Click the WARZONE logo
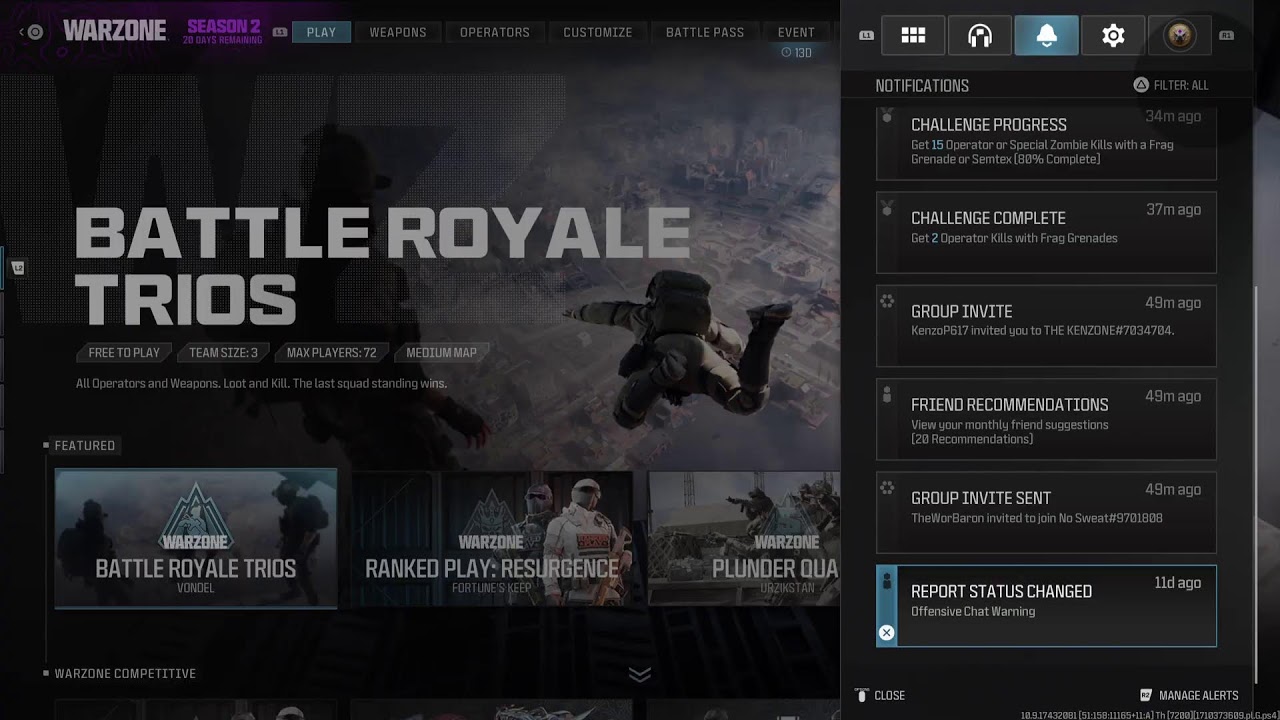This screenshot has width=1280, height=720. click(x=115, y=31)
